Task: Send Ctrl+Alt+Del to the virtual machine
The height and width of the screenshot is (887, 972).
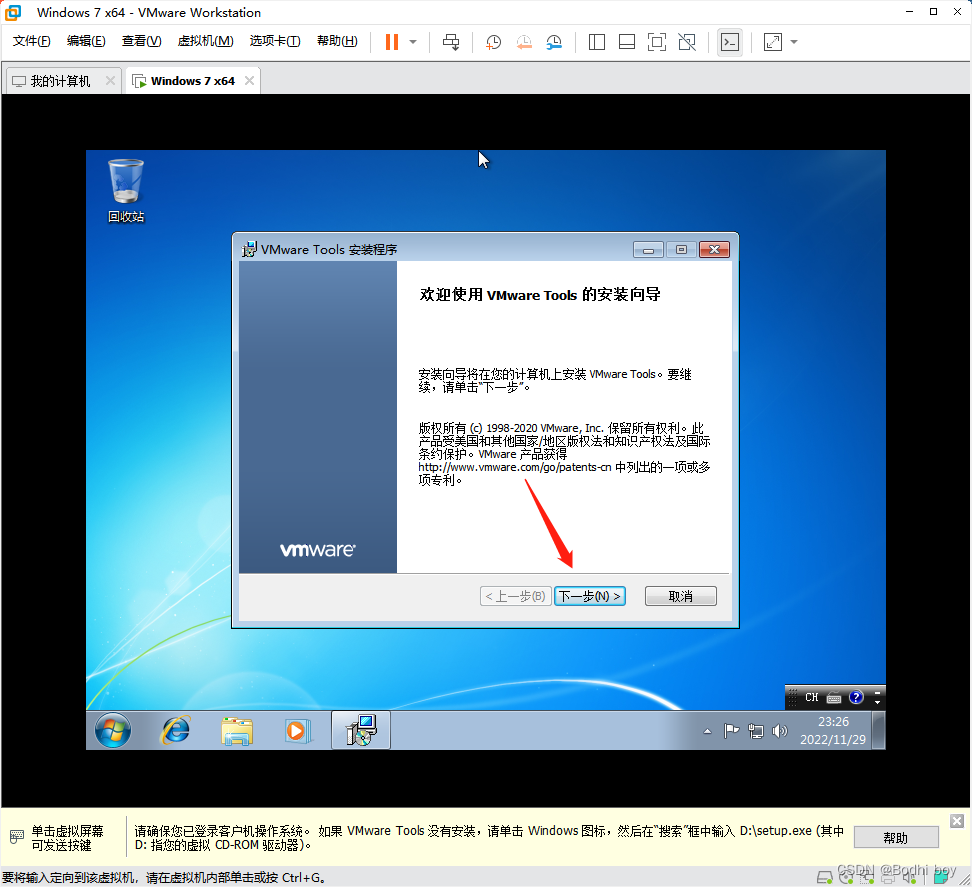Action: 451,42
